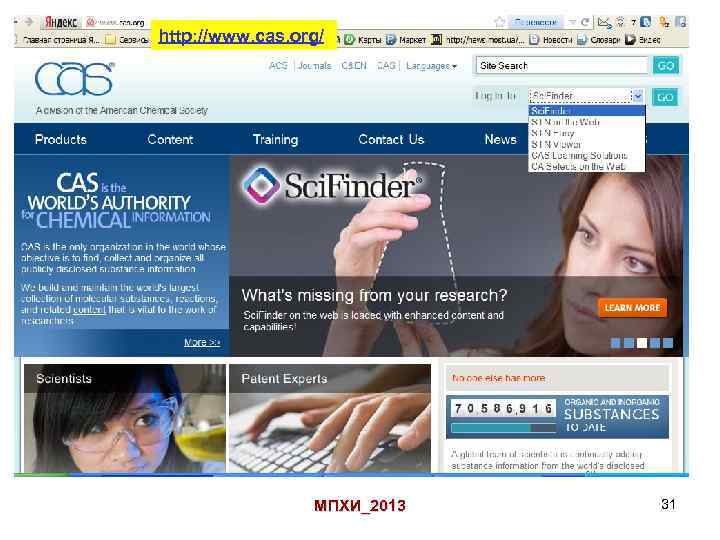Click inside the Site Search field
This screenshot has width=720, height=540.
tap(562, 66)
